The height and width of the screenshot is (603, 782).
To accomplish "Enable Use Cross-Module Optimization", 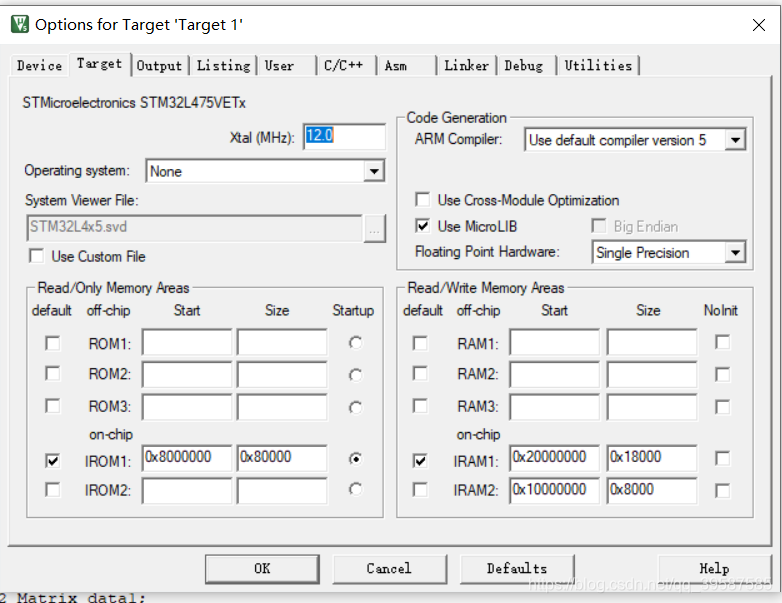I will point(422,200).
